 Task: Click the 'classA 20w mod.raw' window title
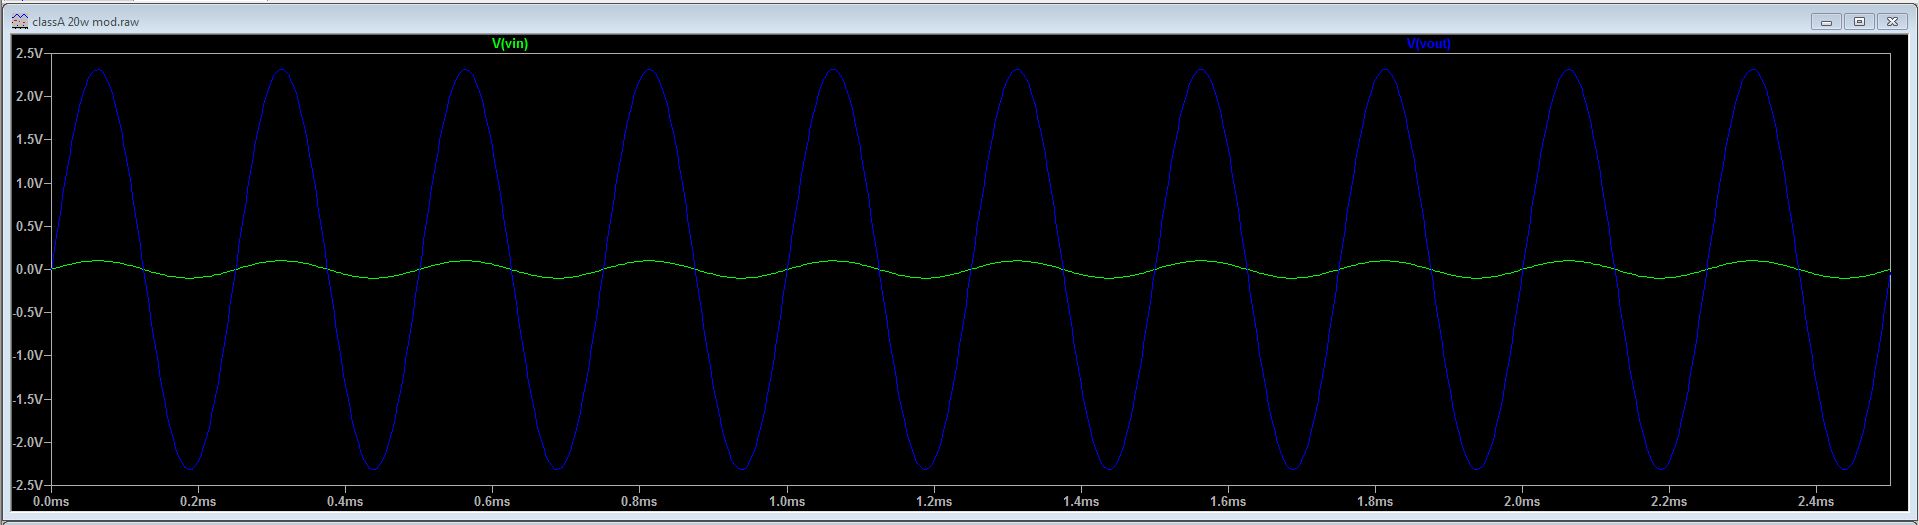pos(86,22)
